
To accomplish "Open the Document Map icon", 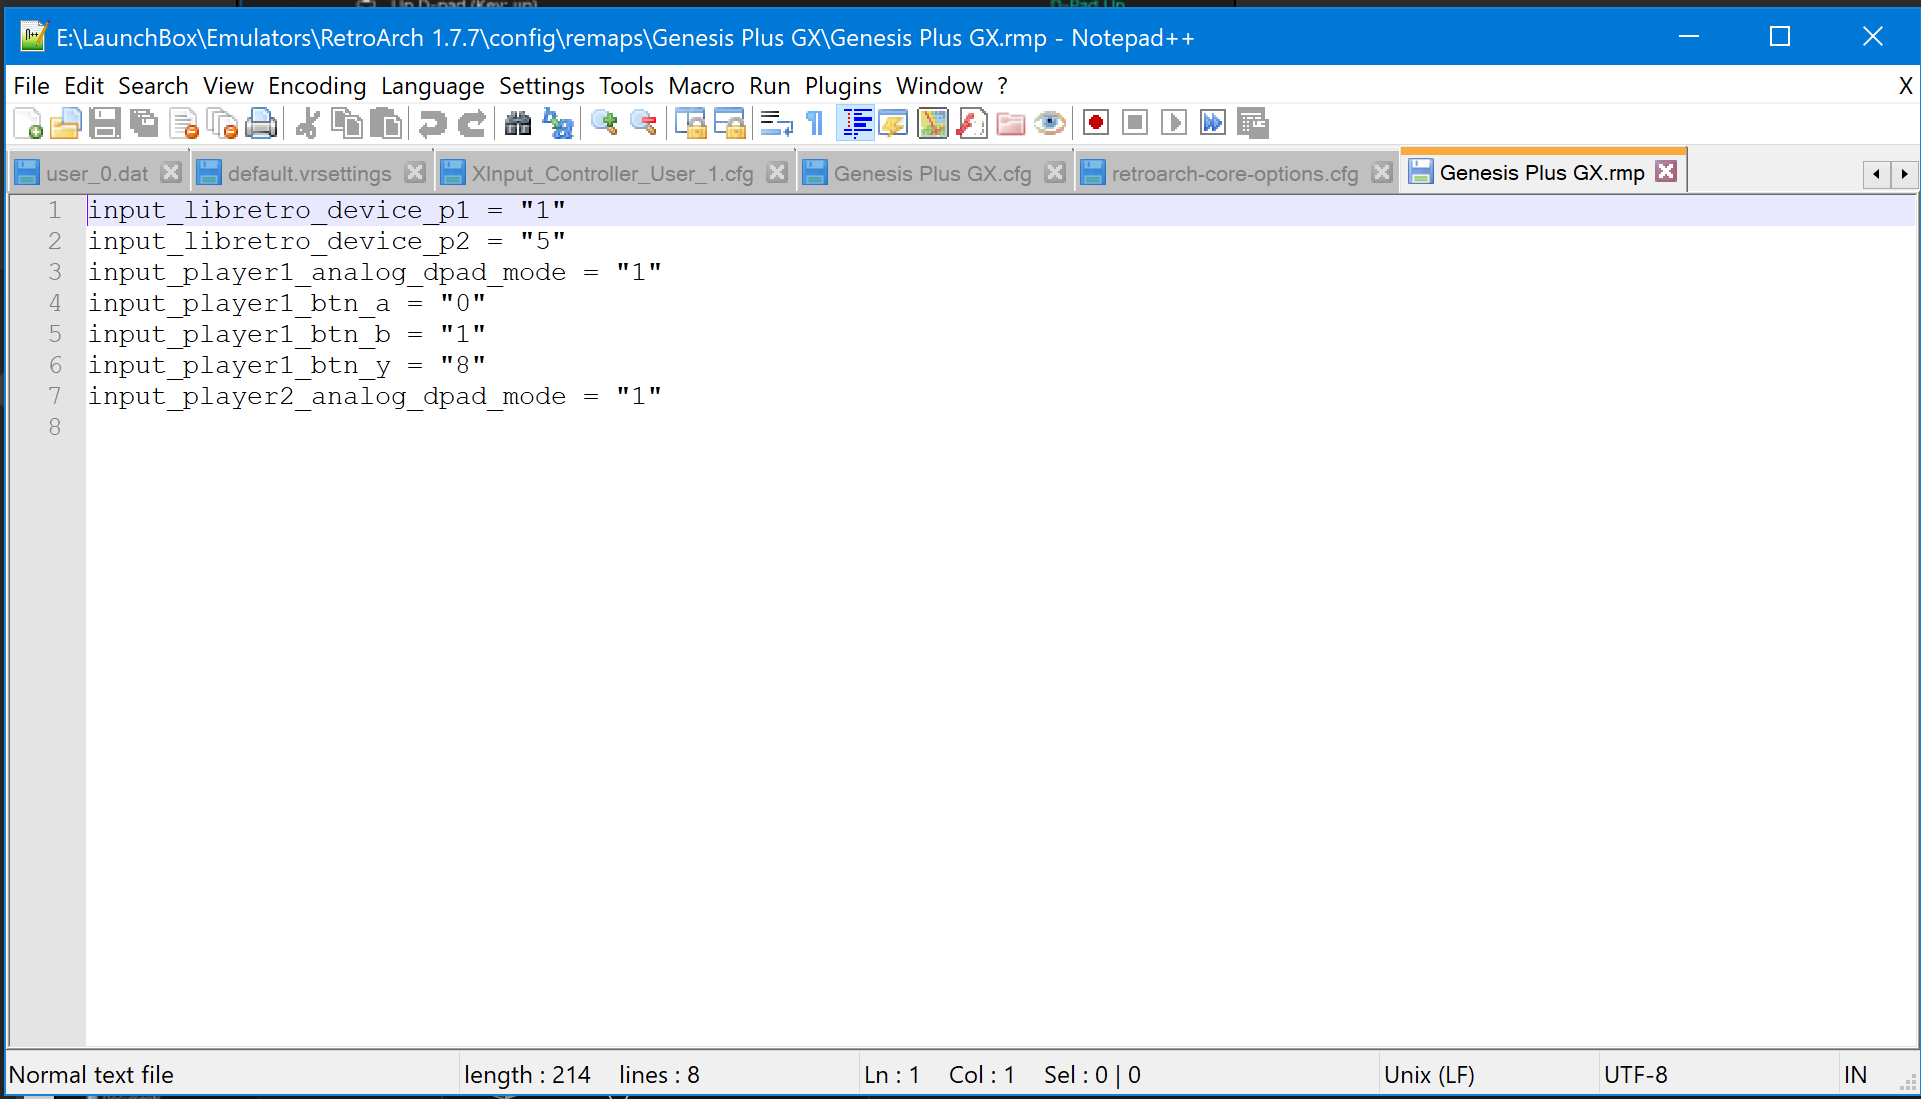I will pos(932,123).
